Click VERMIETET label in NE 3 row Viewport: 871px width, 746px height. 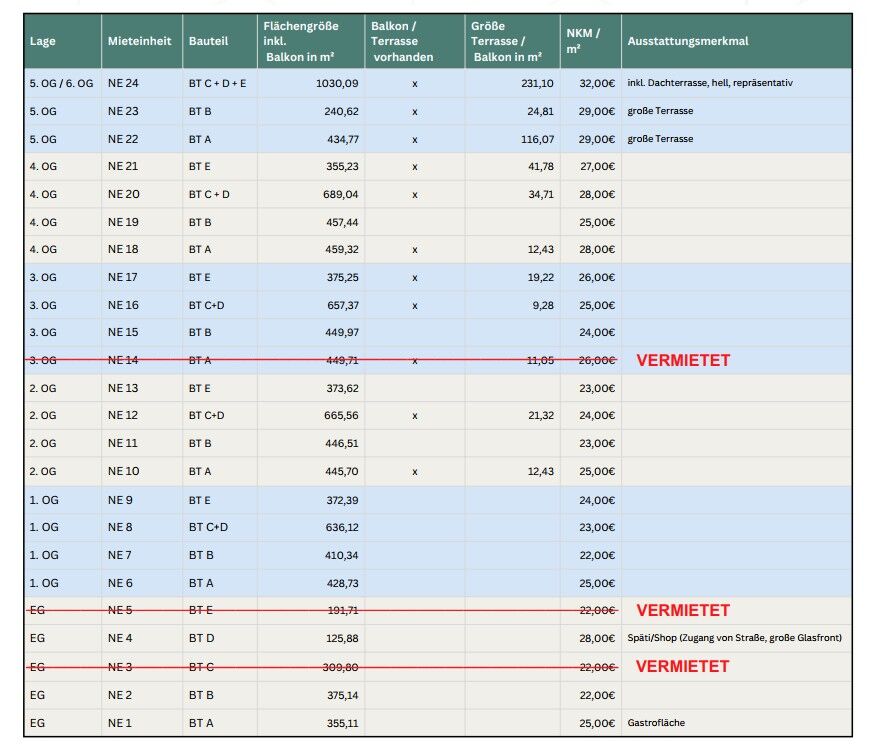[x=683, y=666]
